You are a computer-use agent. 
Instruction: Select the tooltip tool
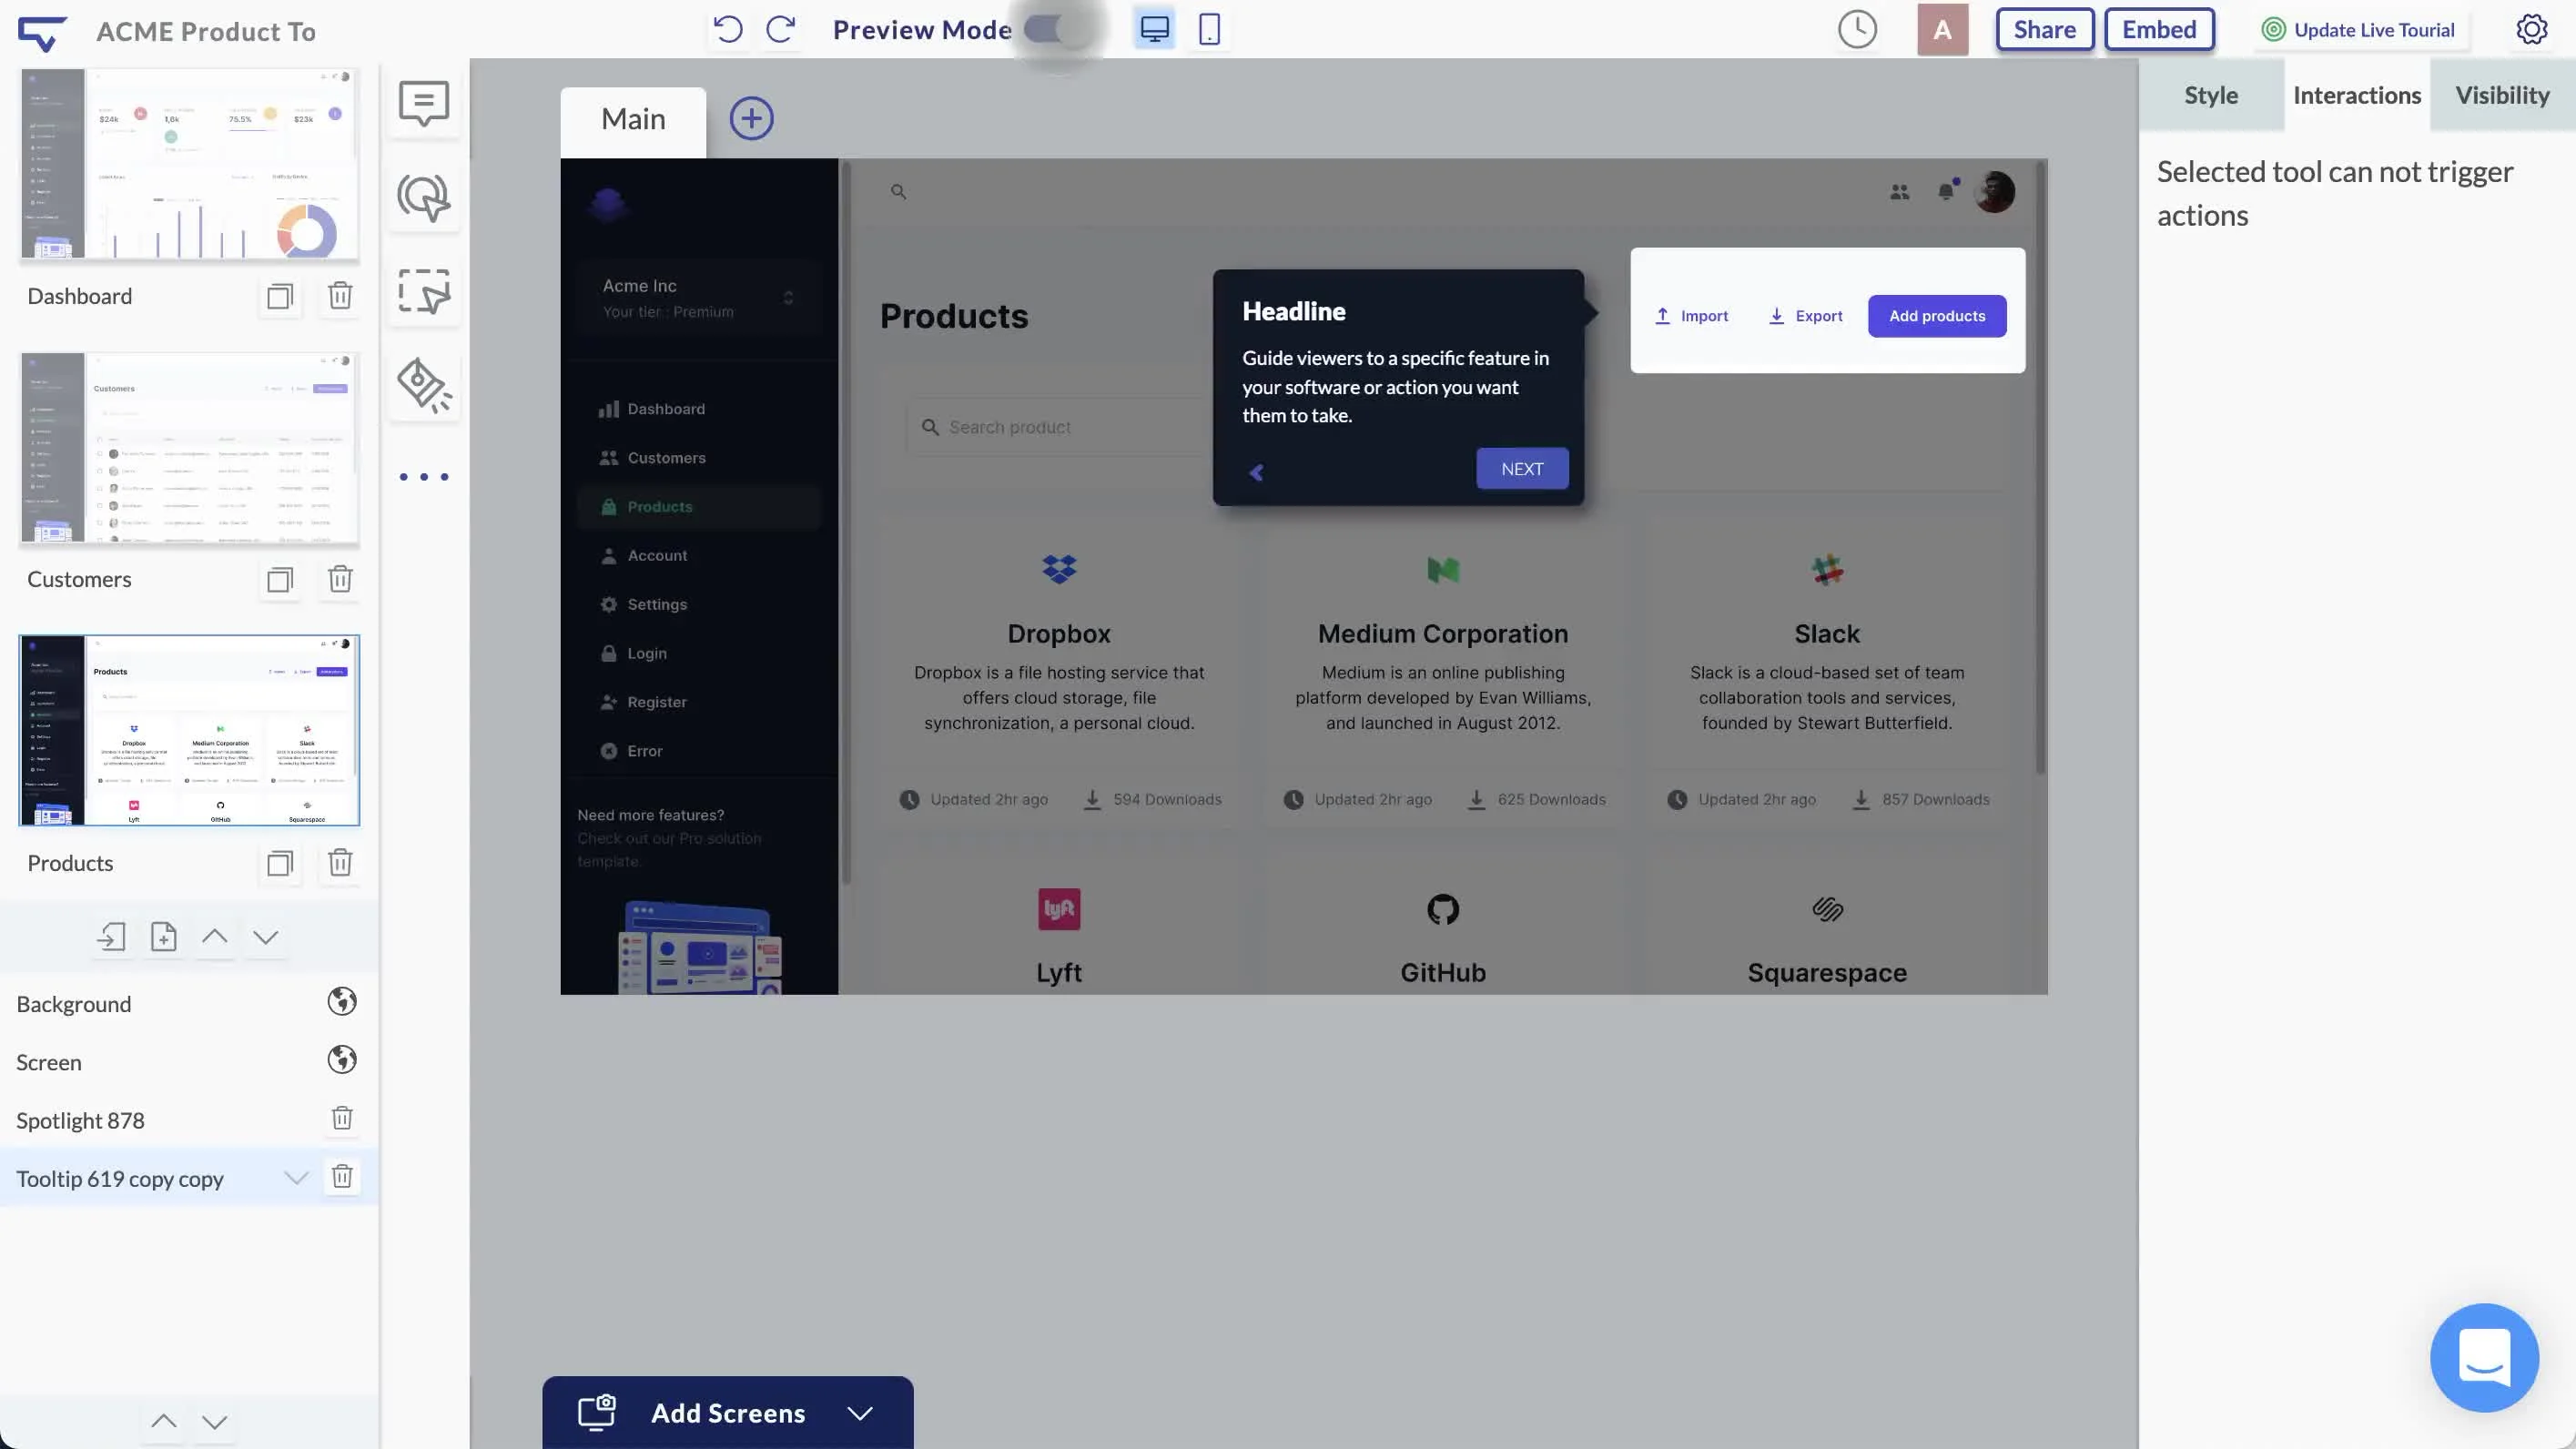click(x=424, y=103)
